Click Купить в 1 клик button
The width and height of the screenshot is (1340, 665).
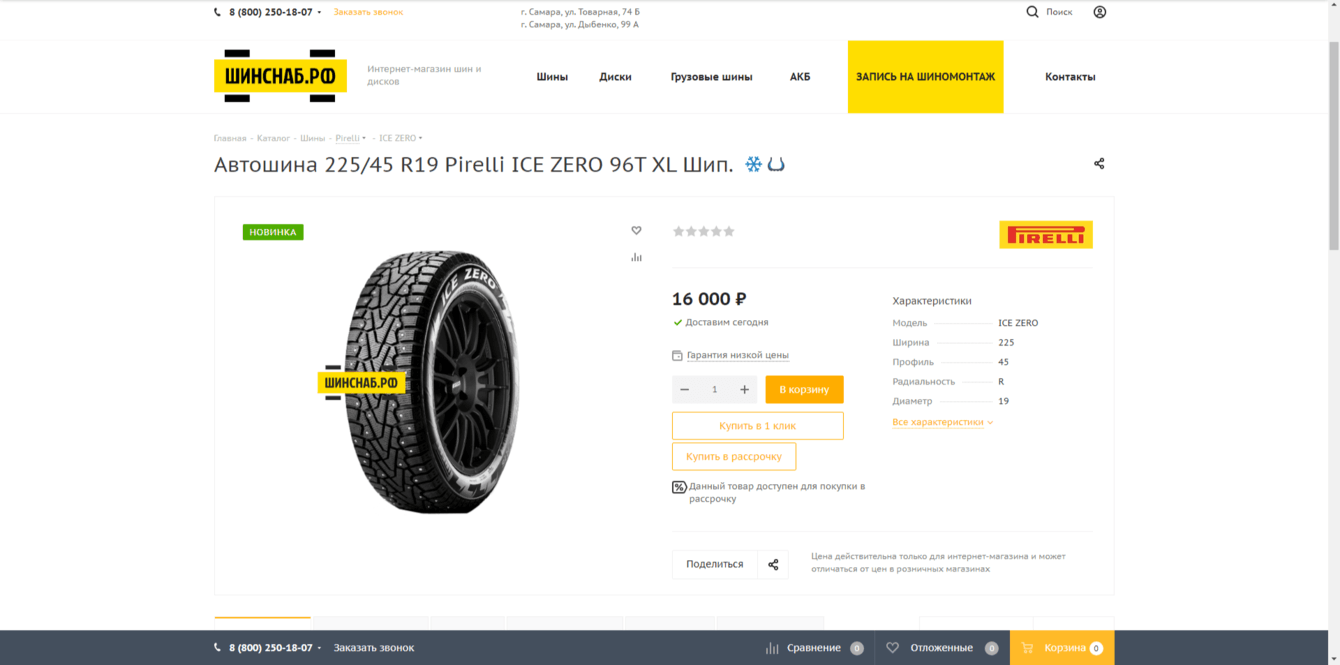point(757,426)
